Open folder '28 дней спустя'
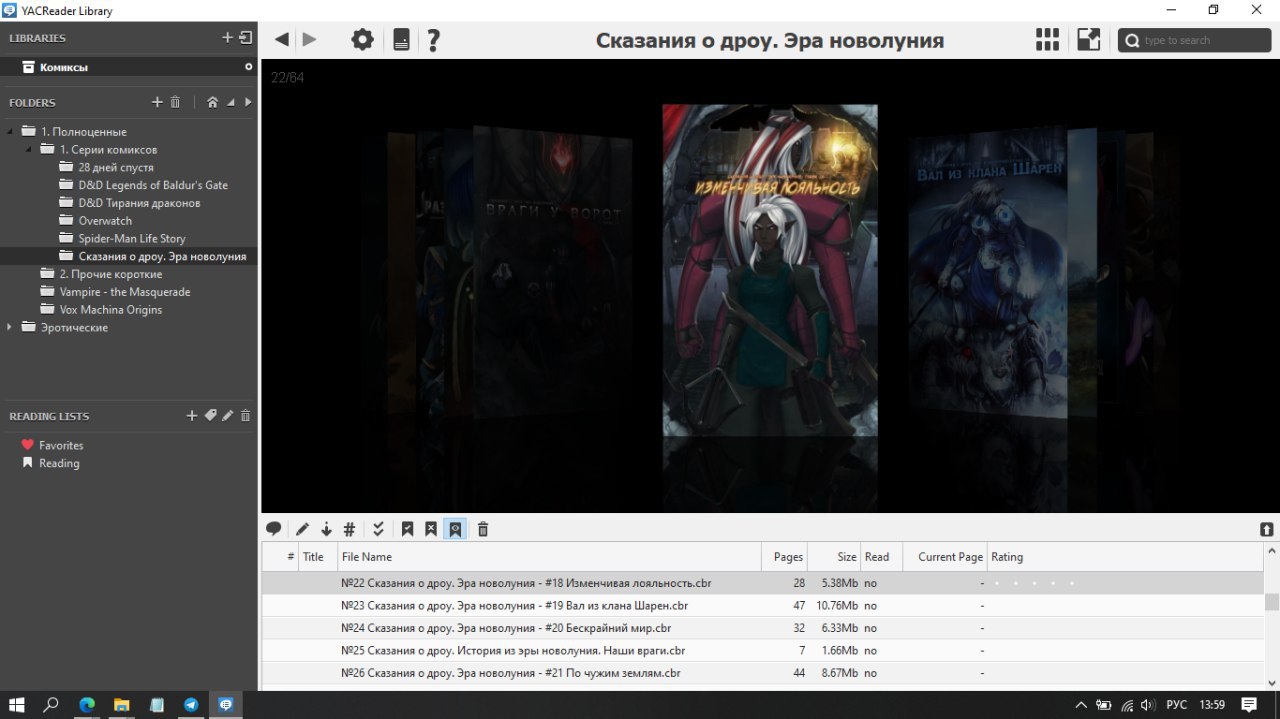 pos(116,167)
